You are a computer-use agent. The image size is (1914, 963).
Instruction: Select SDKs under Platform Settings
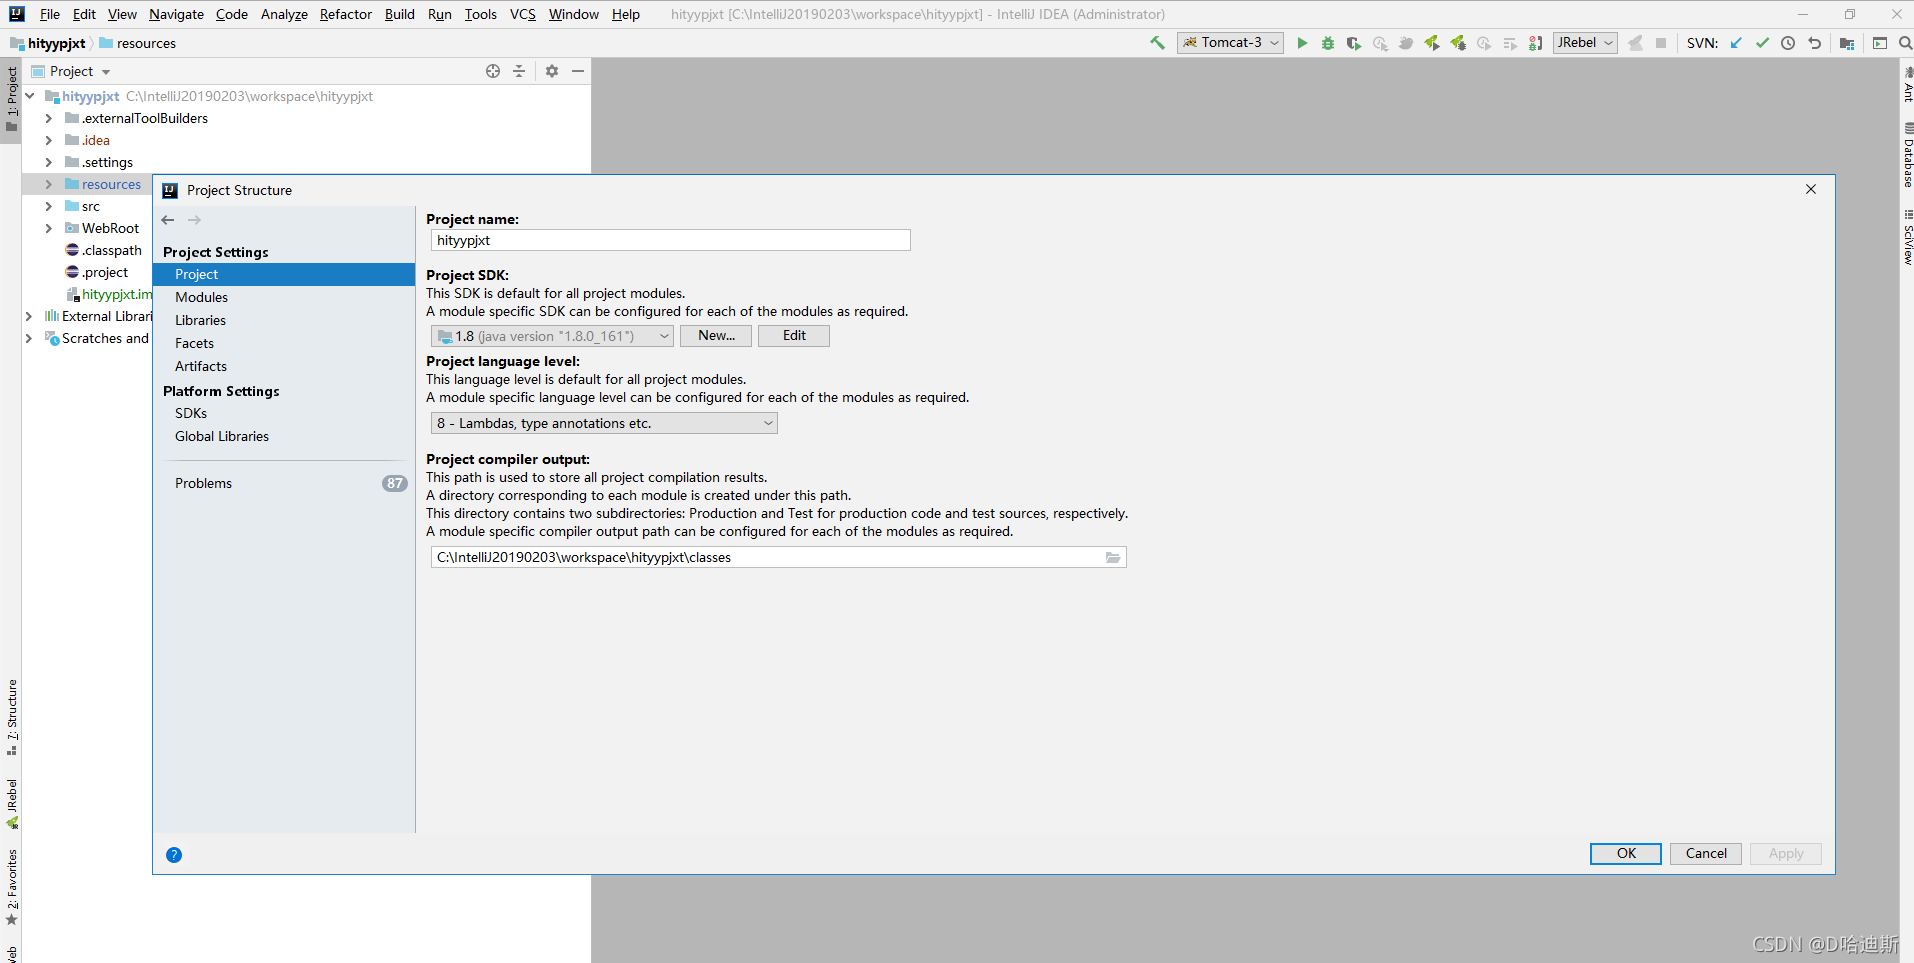[284, 413]
